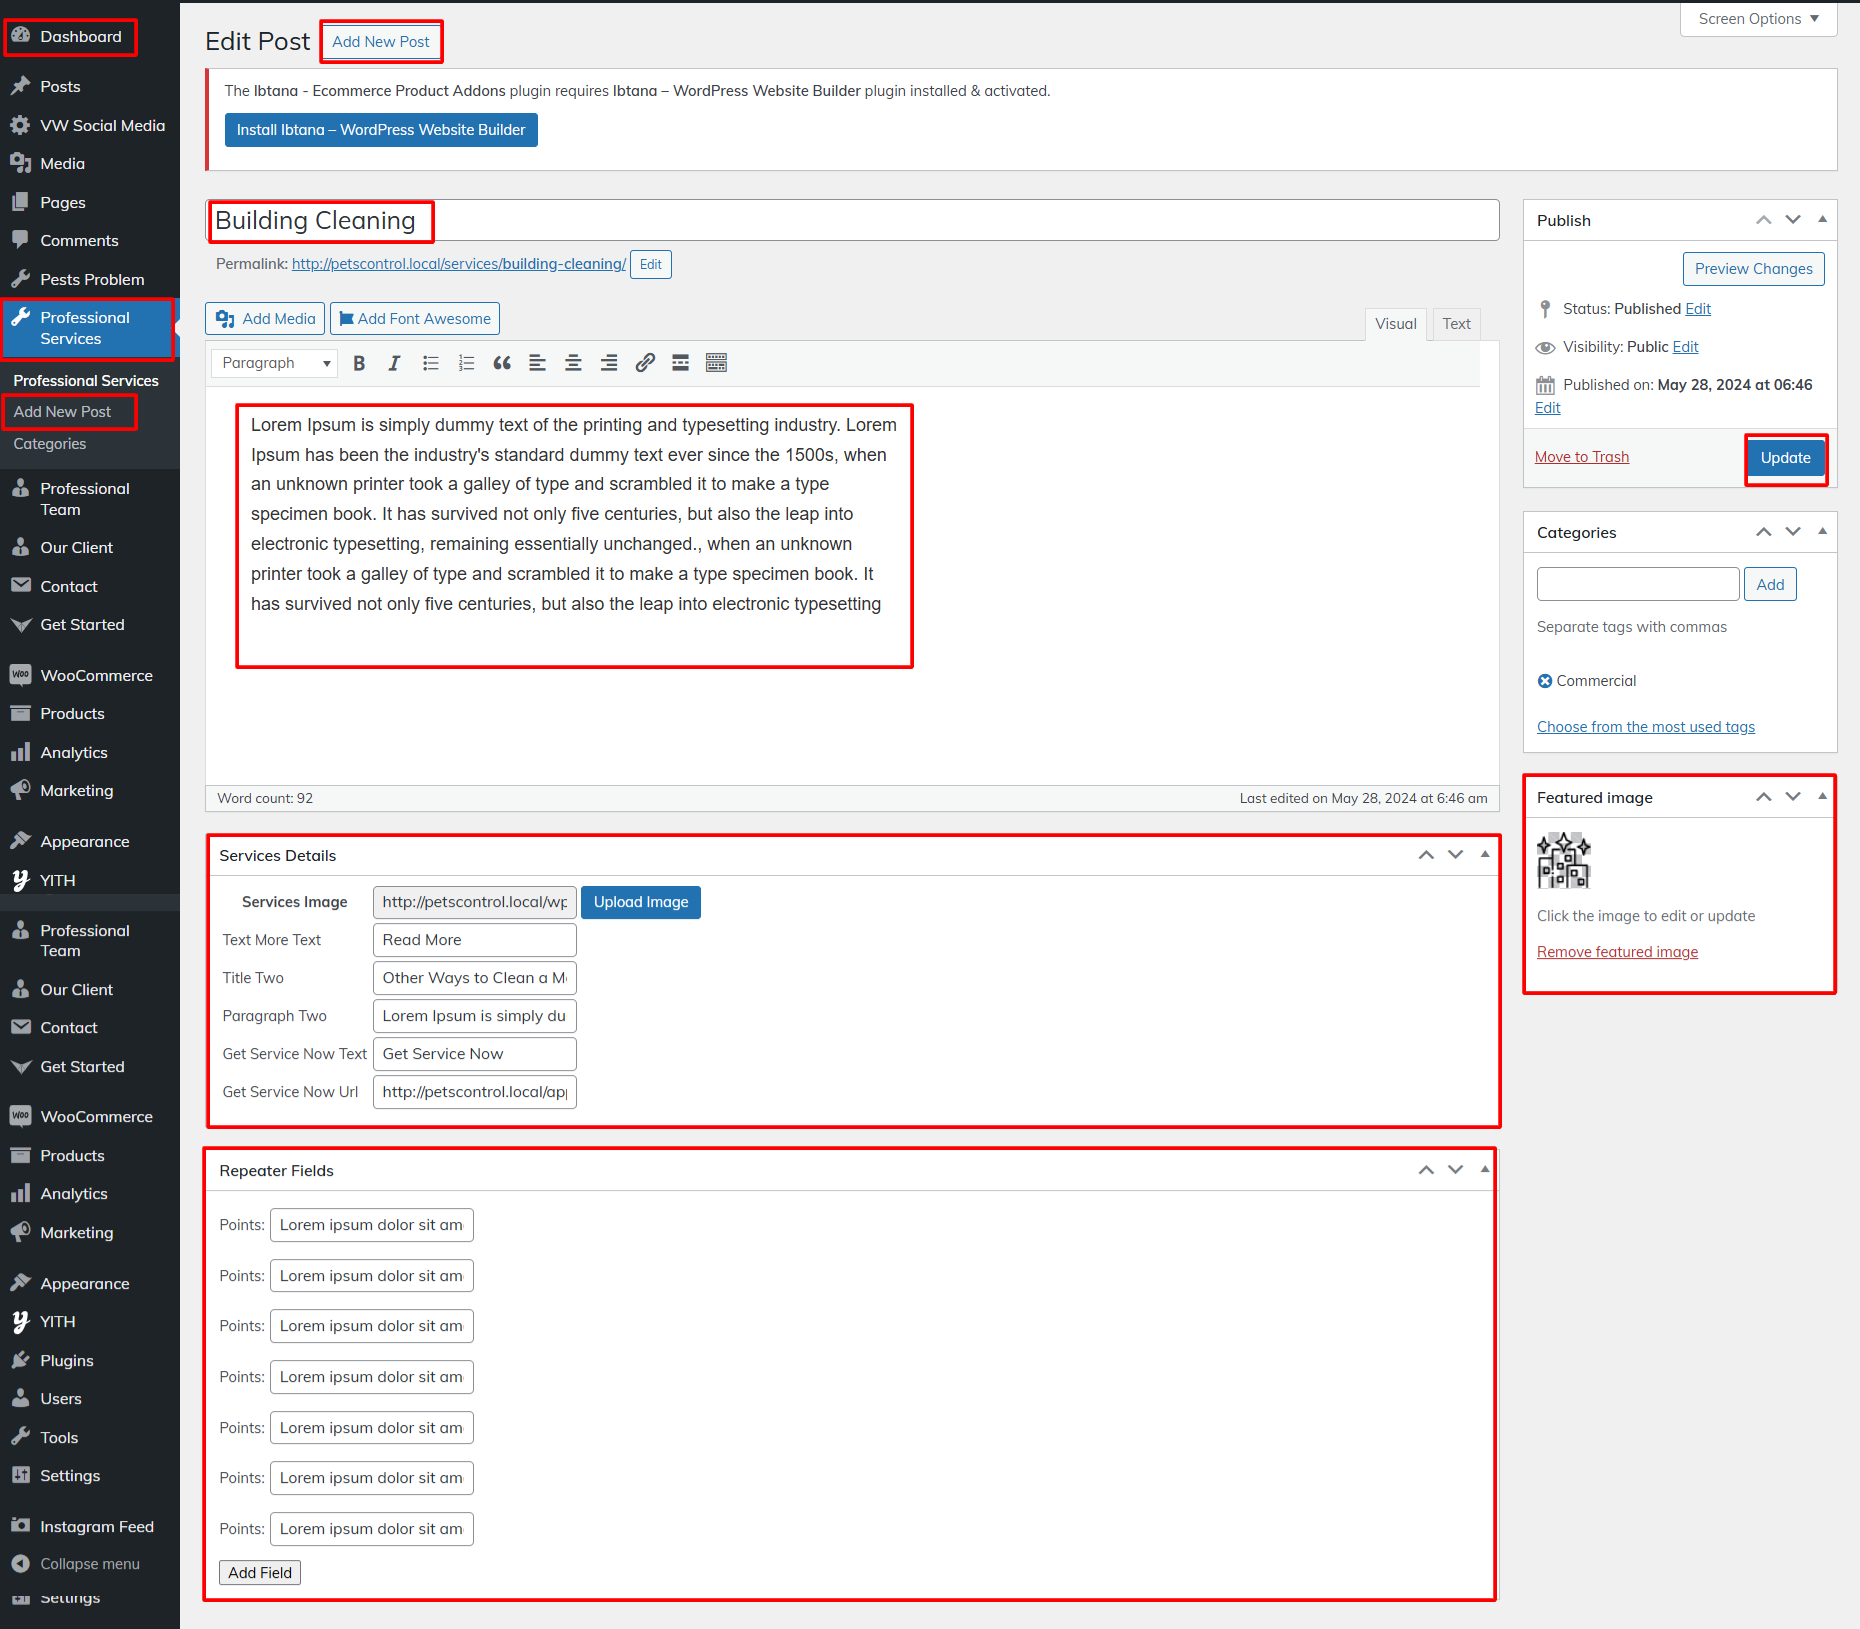Open Categories under Professional Services menu
This screenshot has width=1860, height=1629.
coord(50,444)
